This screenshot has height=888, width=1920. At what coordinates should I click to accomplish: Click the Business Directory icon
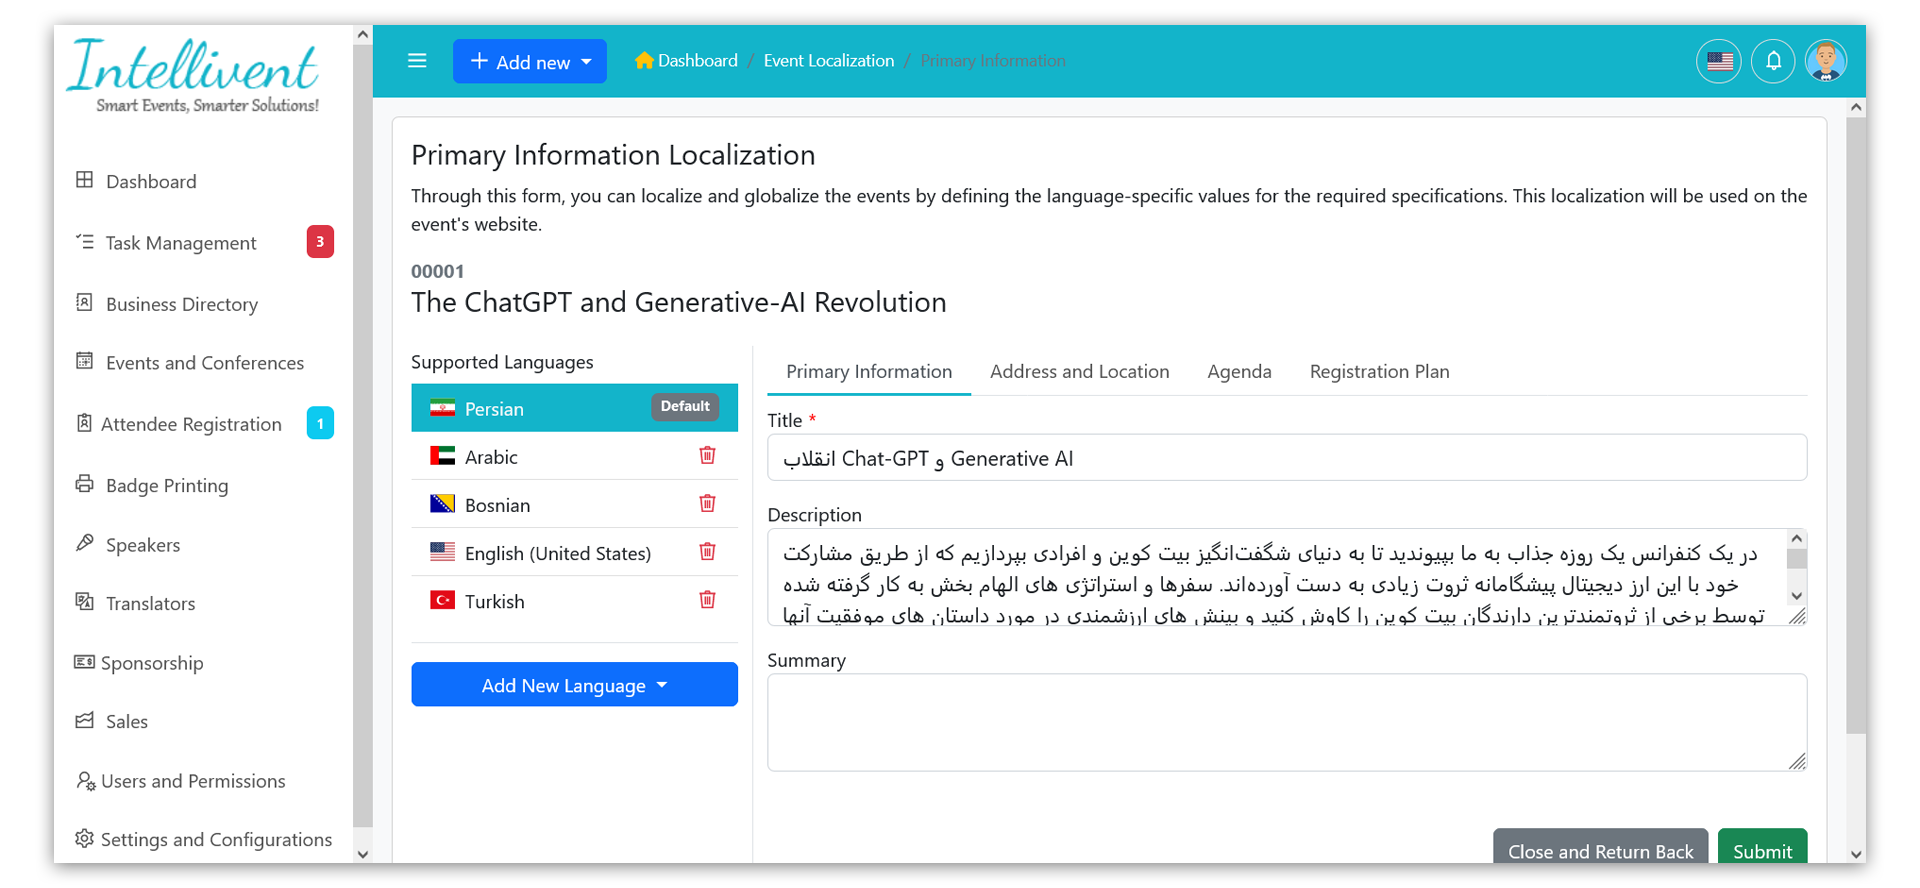[85, 302]
